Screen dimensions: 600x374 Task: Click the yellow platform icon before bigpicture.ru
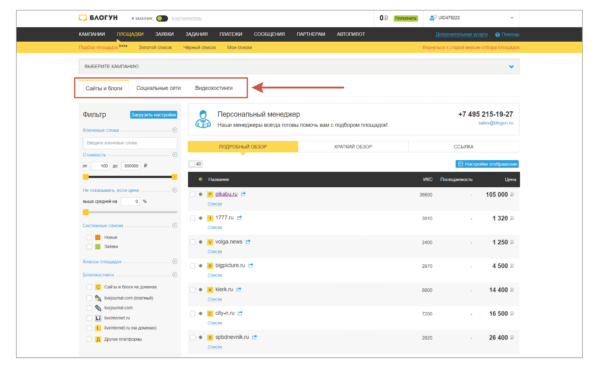pyautogui.click(x=210, y=266)
